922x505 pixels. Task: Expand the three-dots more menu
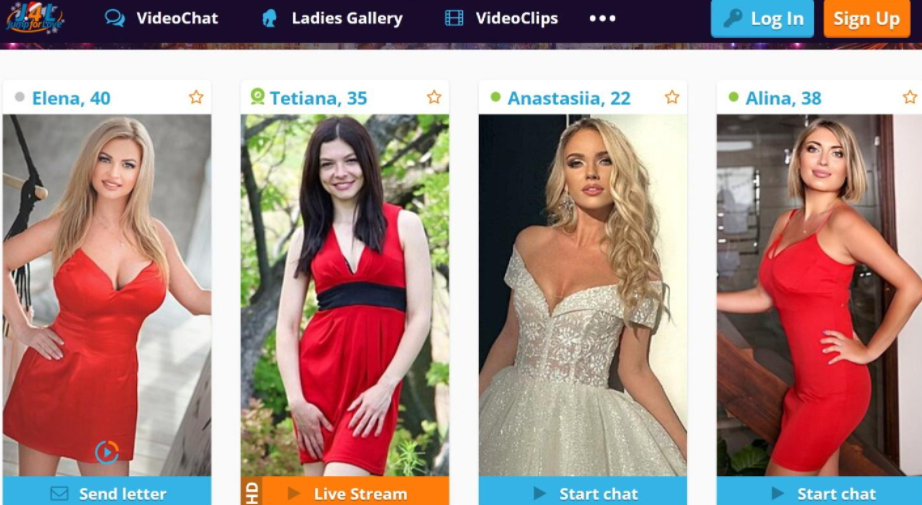(x=603, y=18)
